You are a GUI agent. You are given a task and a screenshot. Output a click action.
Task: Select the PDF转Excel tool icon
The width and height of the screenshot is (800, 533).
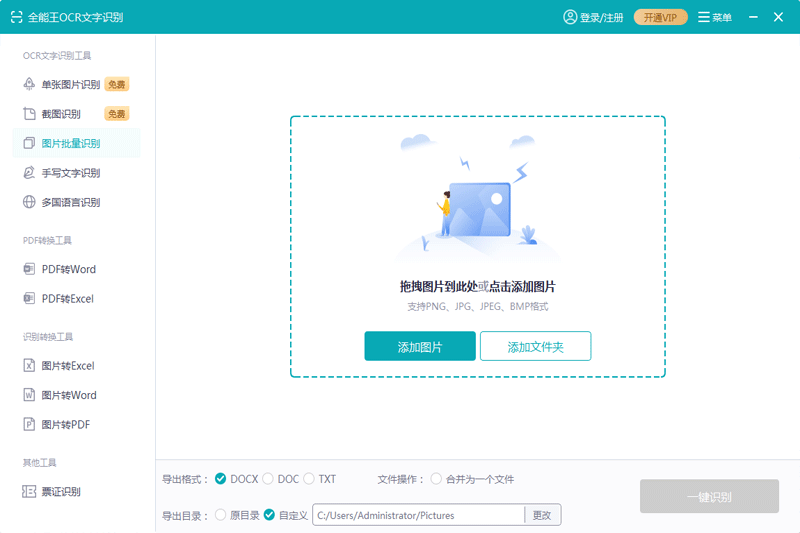tap(29, 298)
